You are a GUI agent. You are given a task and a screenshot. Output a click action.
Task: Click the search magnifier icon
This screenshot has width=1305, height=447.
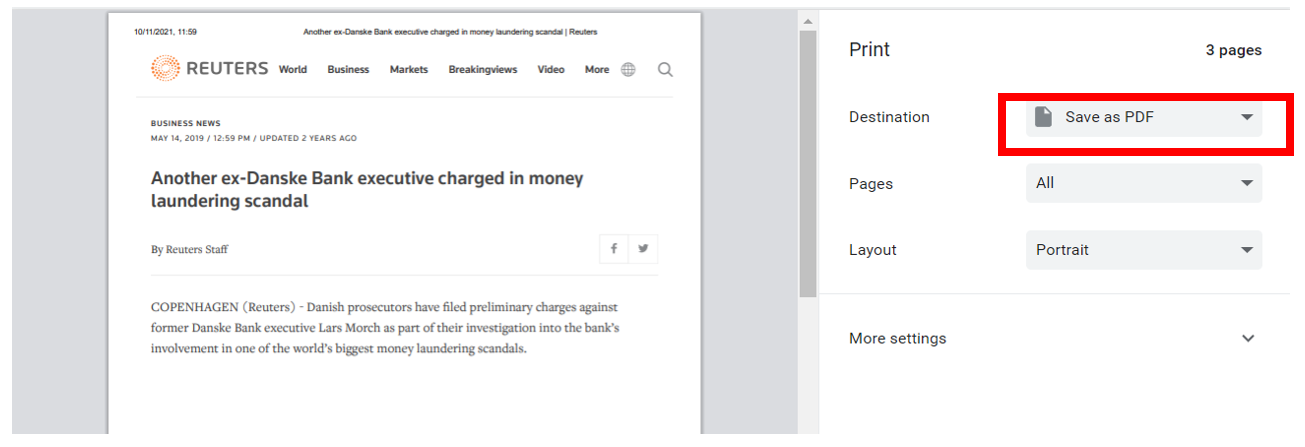tap(665, 70)
